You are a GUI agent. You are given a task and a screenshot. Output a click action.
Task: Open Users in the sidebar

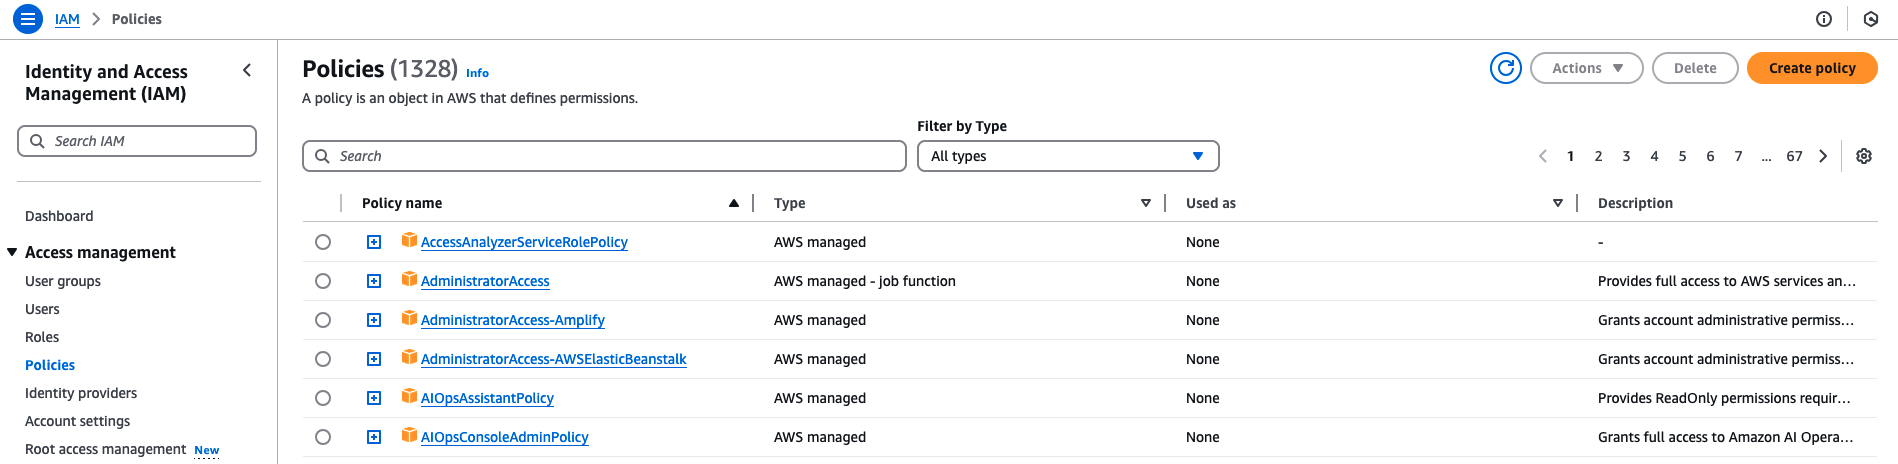click(42, 309)
